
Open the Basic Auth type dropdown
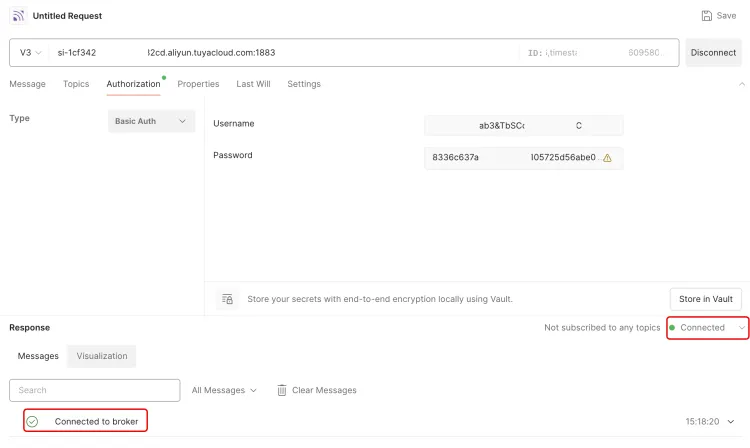[x=151, y=121]
